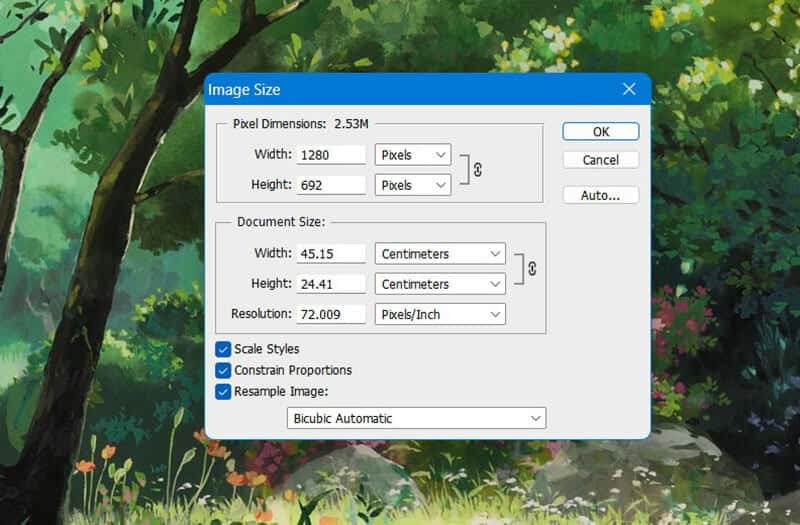Click the Resolution field showing 72.009

coord(331,314)
